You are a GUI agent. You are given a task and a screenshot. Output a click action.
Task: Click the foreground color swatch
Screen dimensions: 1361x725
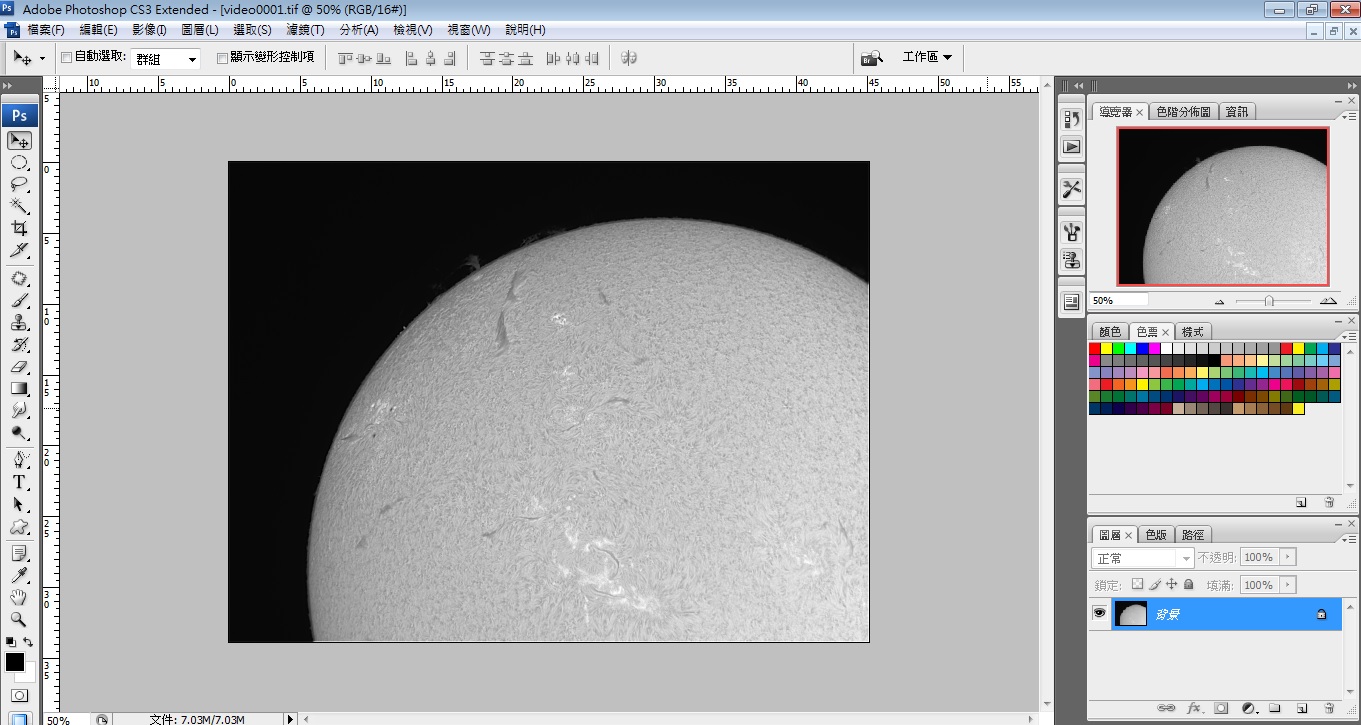(x=14, y=662)
